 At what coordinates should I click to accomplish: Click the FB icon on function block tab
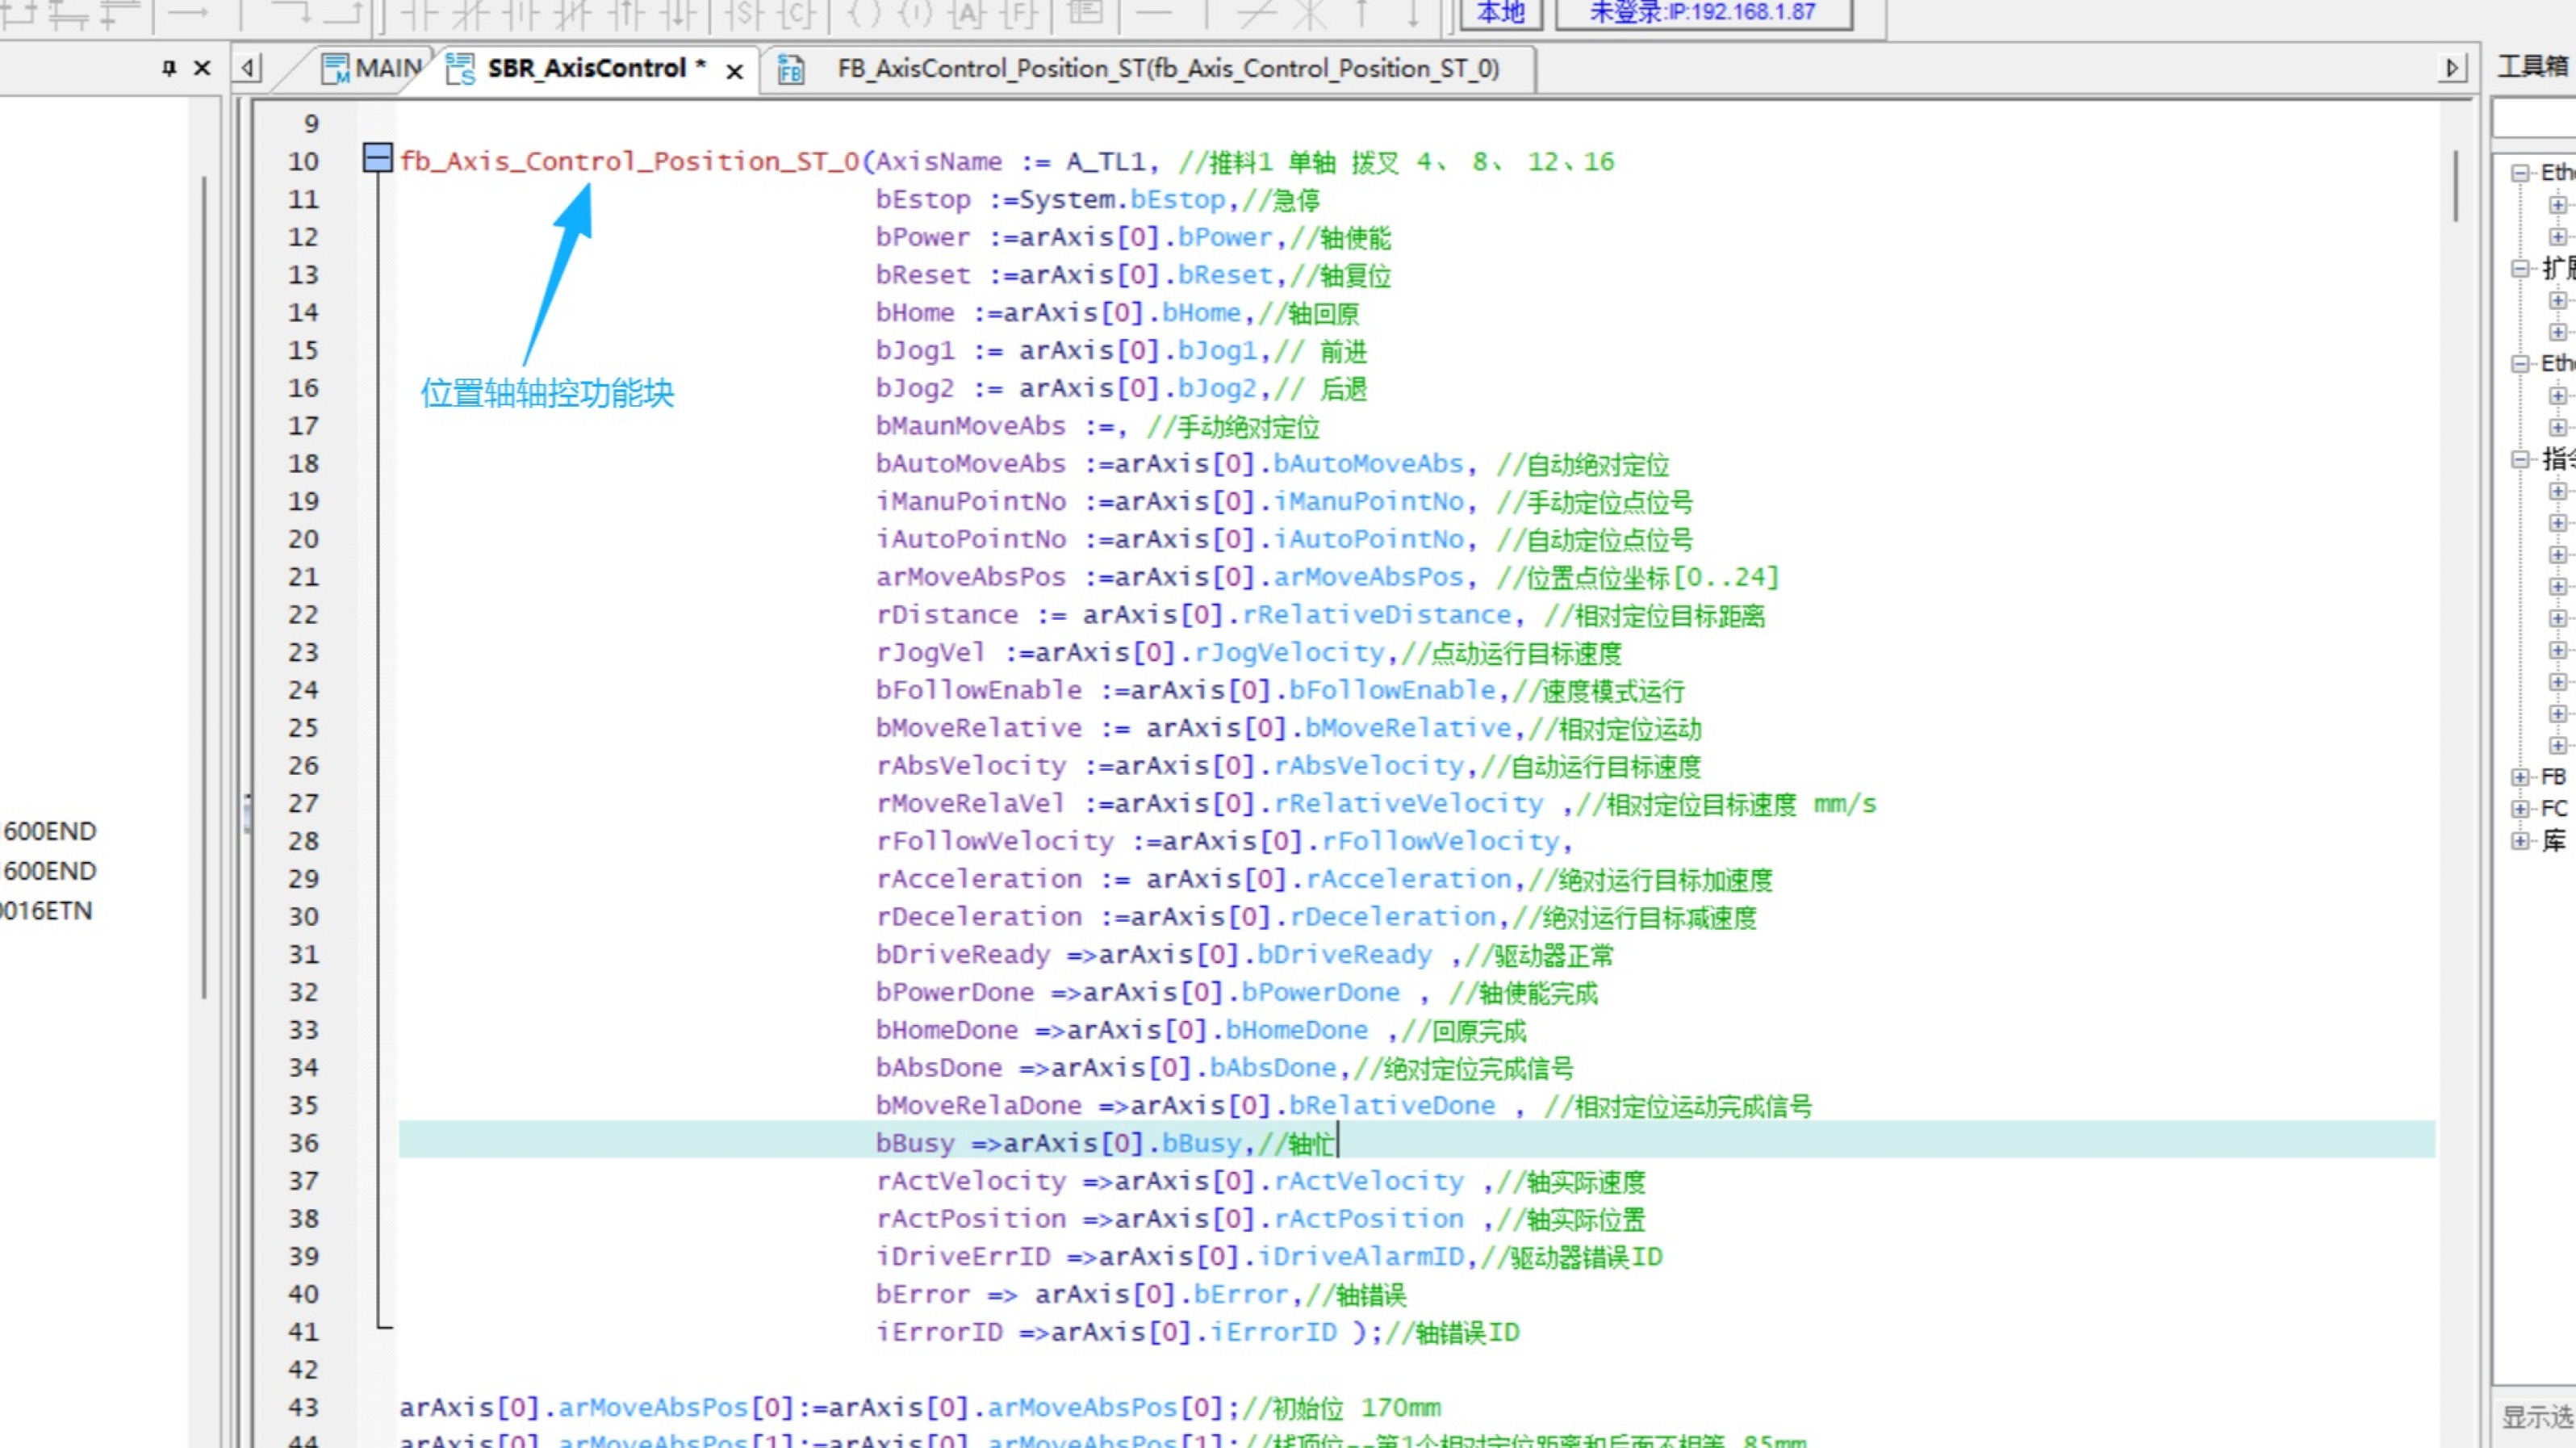coord(790,70)
